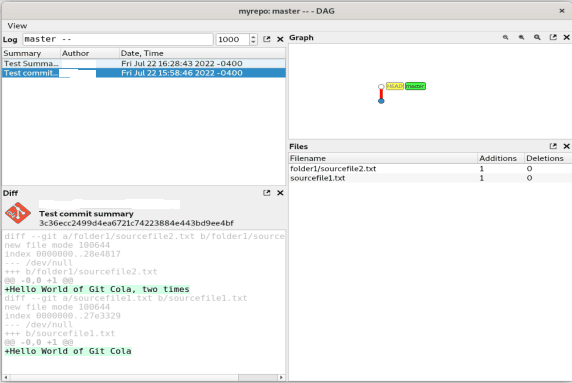Screen dimensions: 572x383
Task: Click the yellow HEAD label in graph
Action: coord(395,86)
